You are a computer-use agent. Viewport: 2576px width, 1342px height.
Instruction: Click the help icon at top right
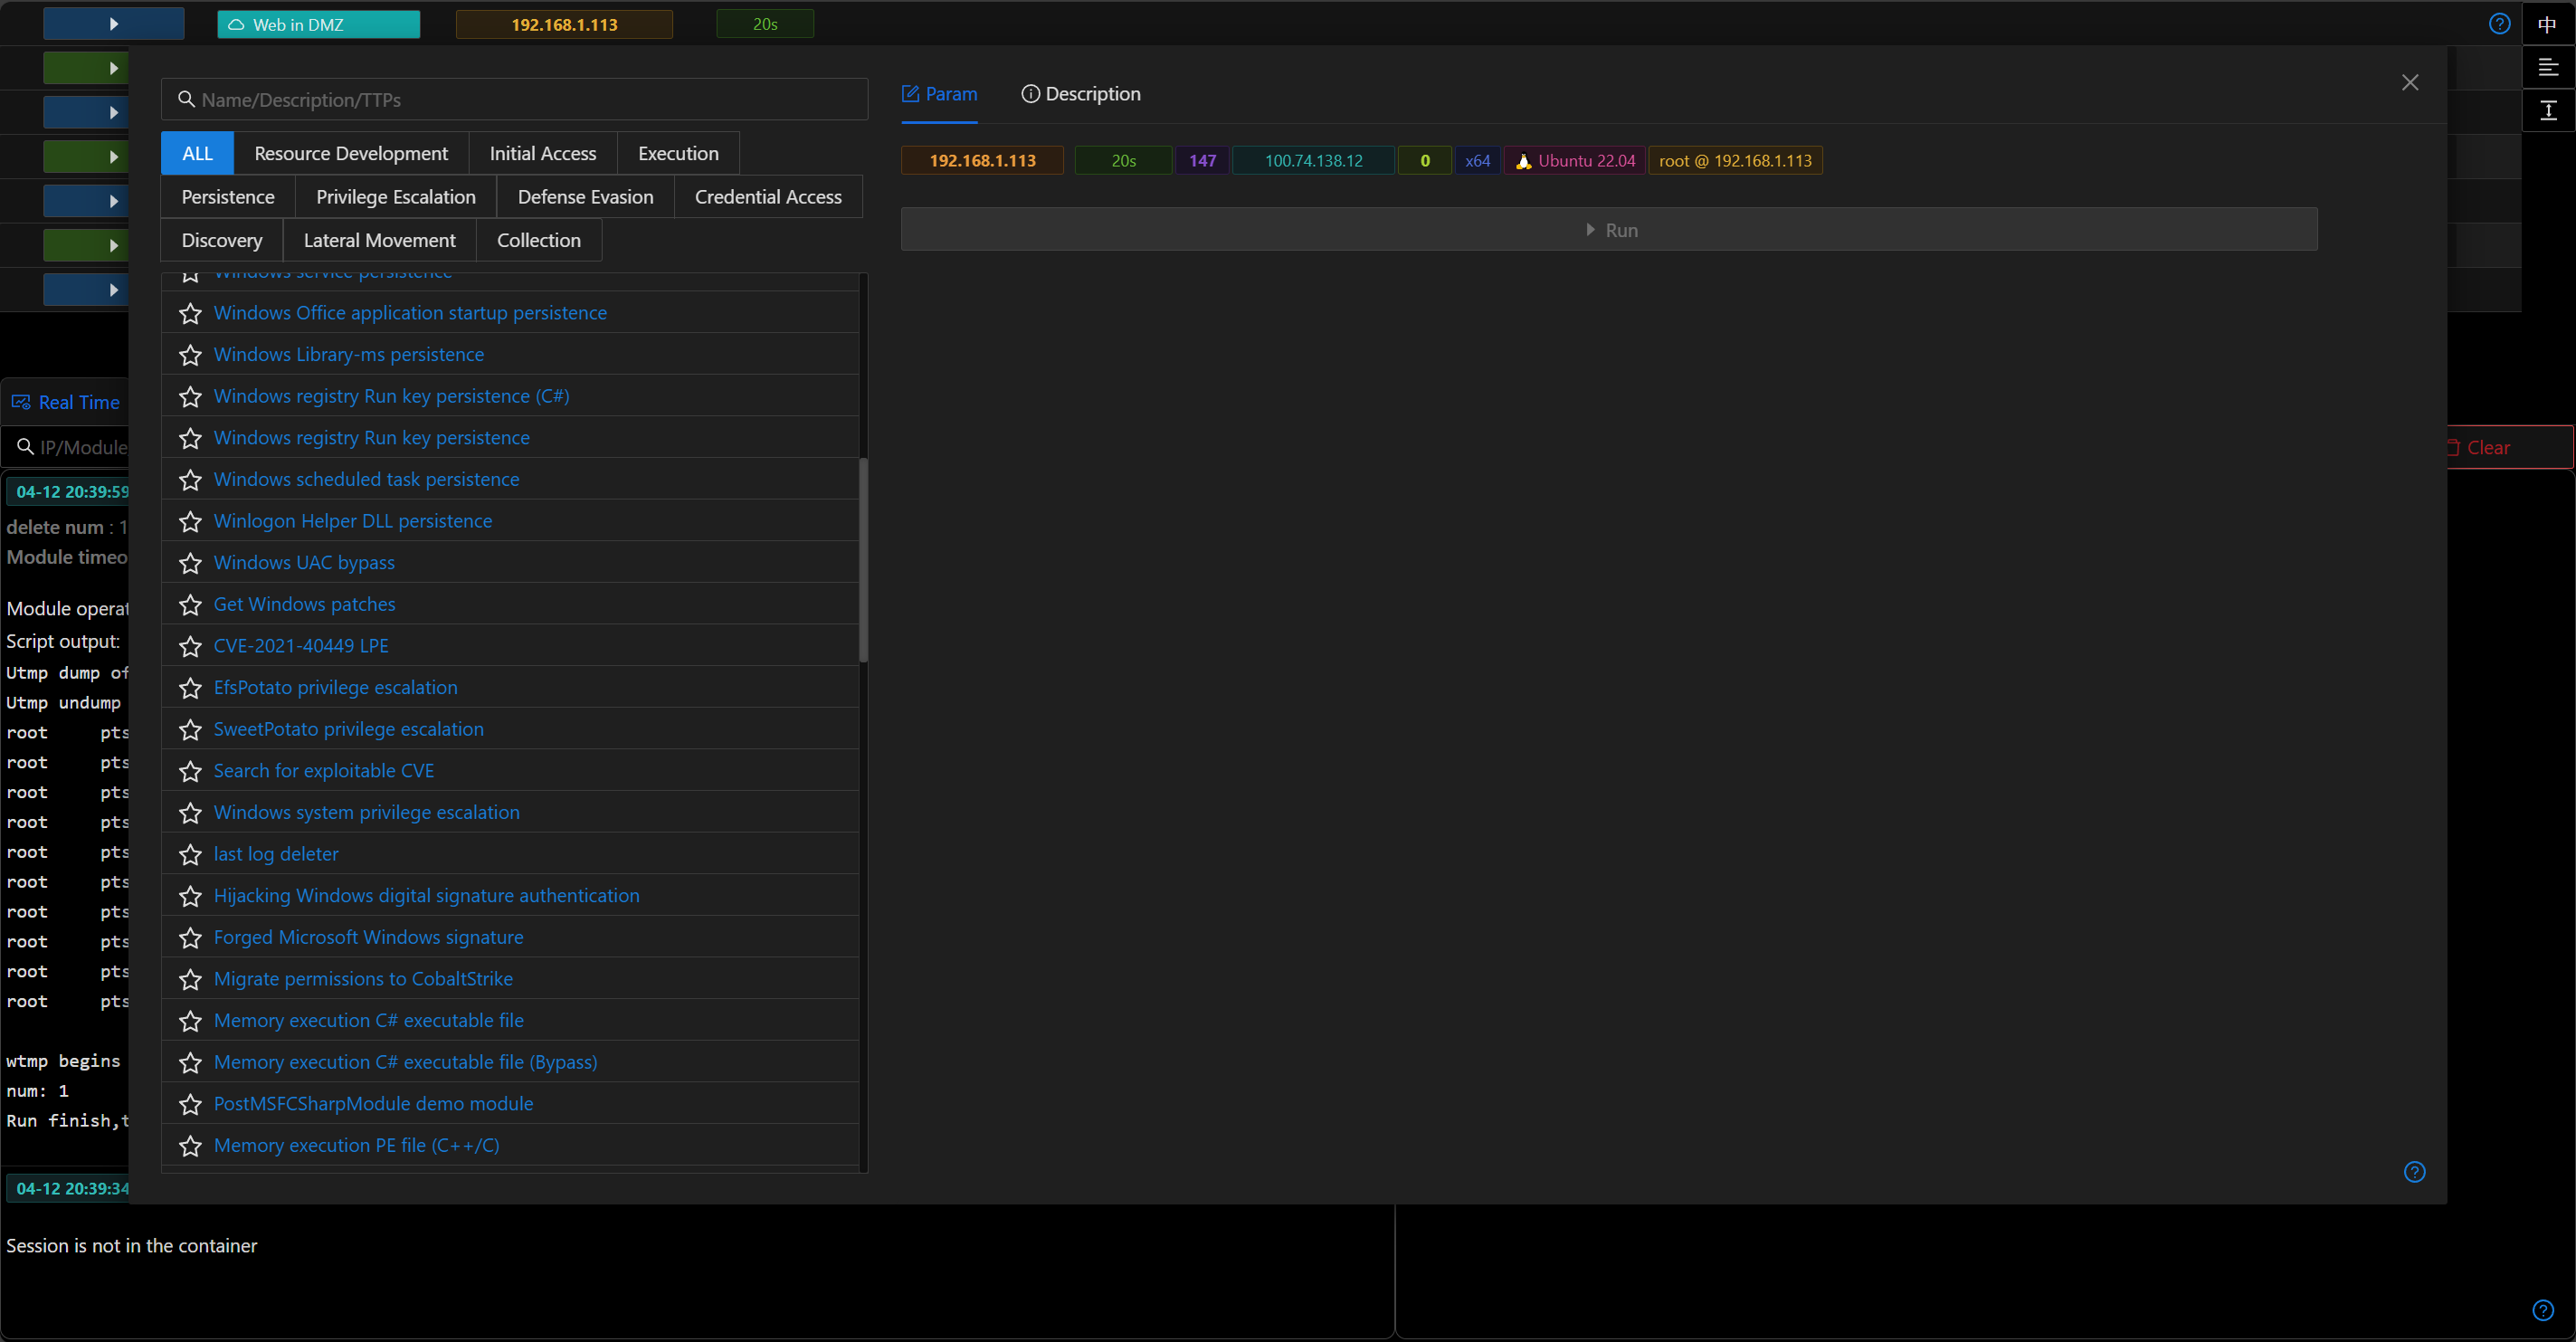pyautogui.click(x=2499, y=23)
